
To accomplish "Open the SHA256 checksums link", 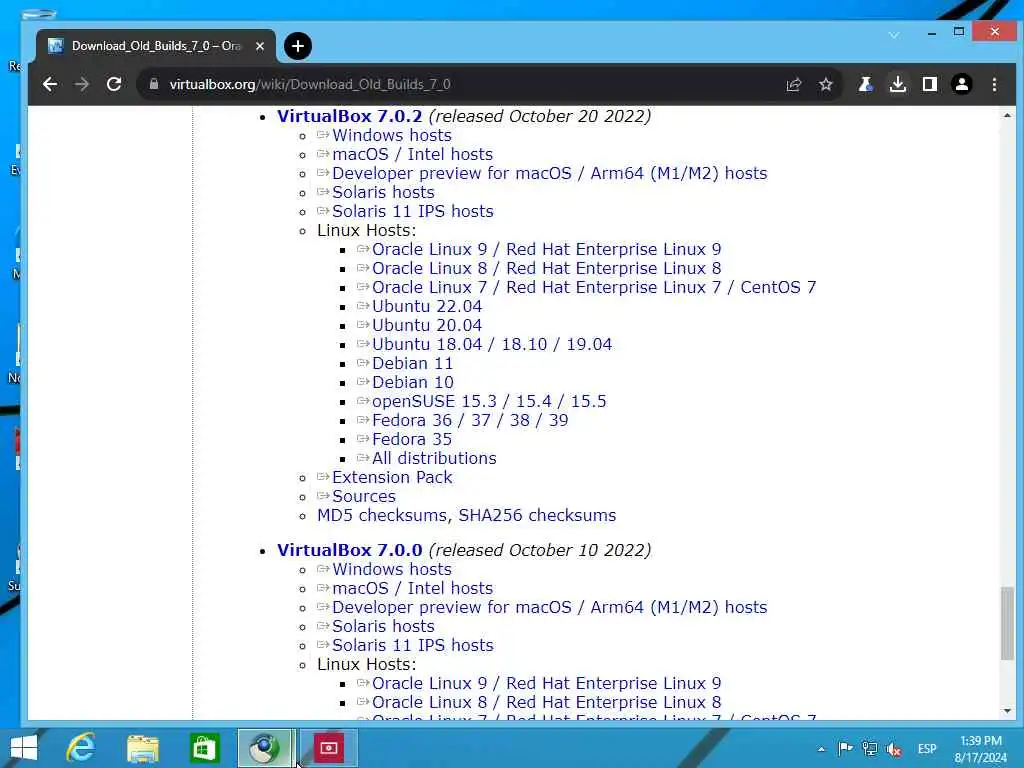I will tap(537, 515).
